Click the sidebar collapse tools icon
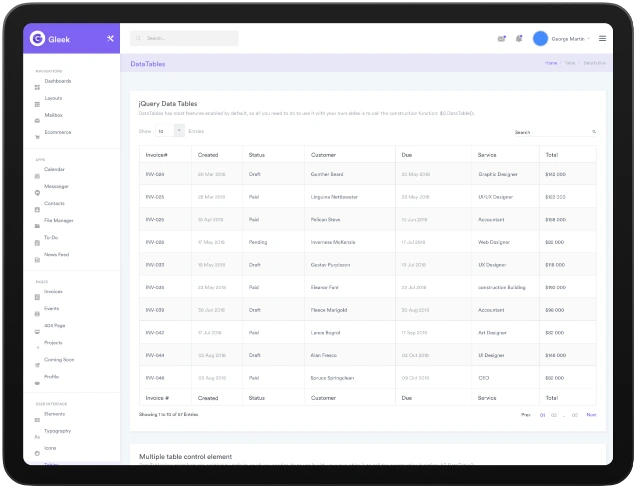Image resolution: width=637 pixels, height=489 pixels. (x=110, y=39)
